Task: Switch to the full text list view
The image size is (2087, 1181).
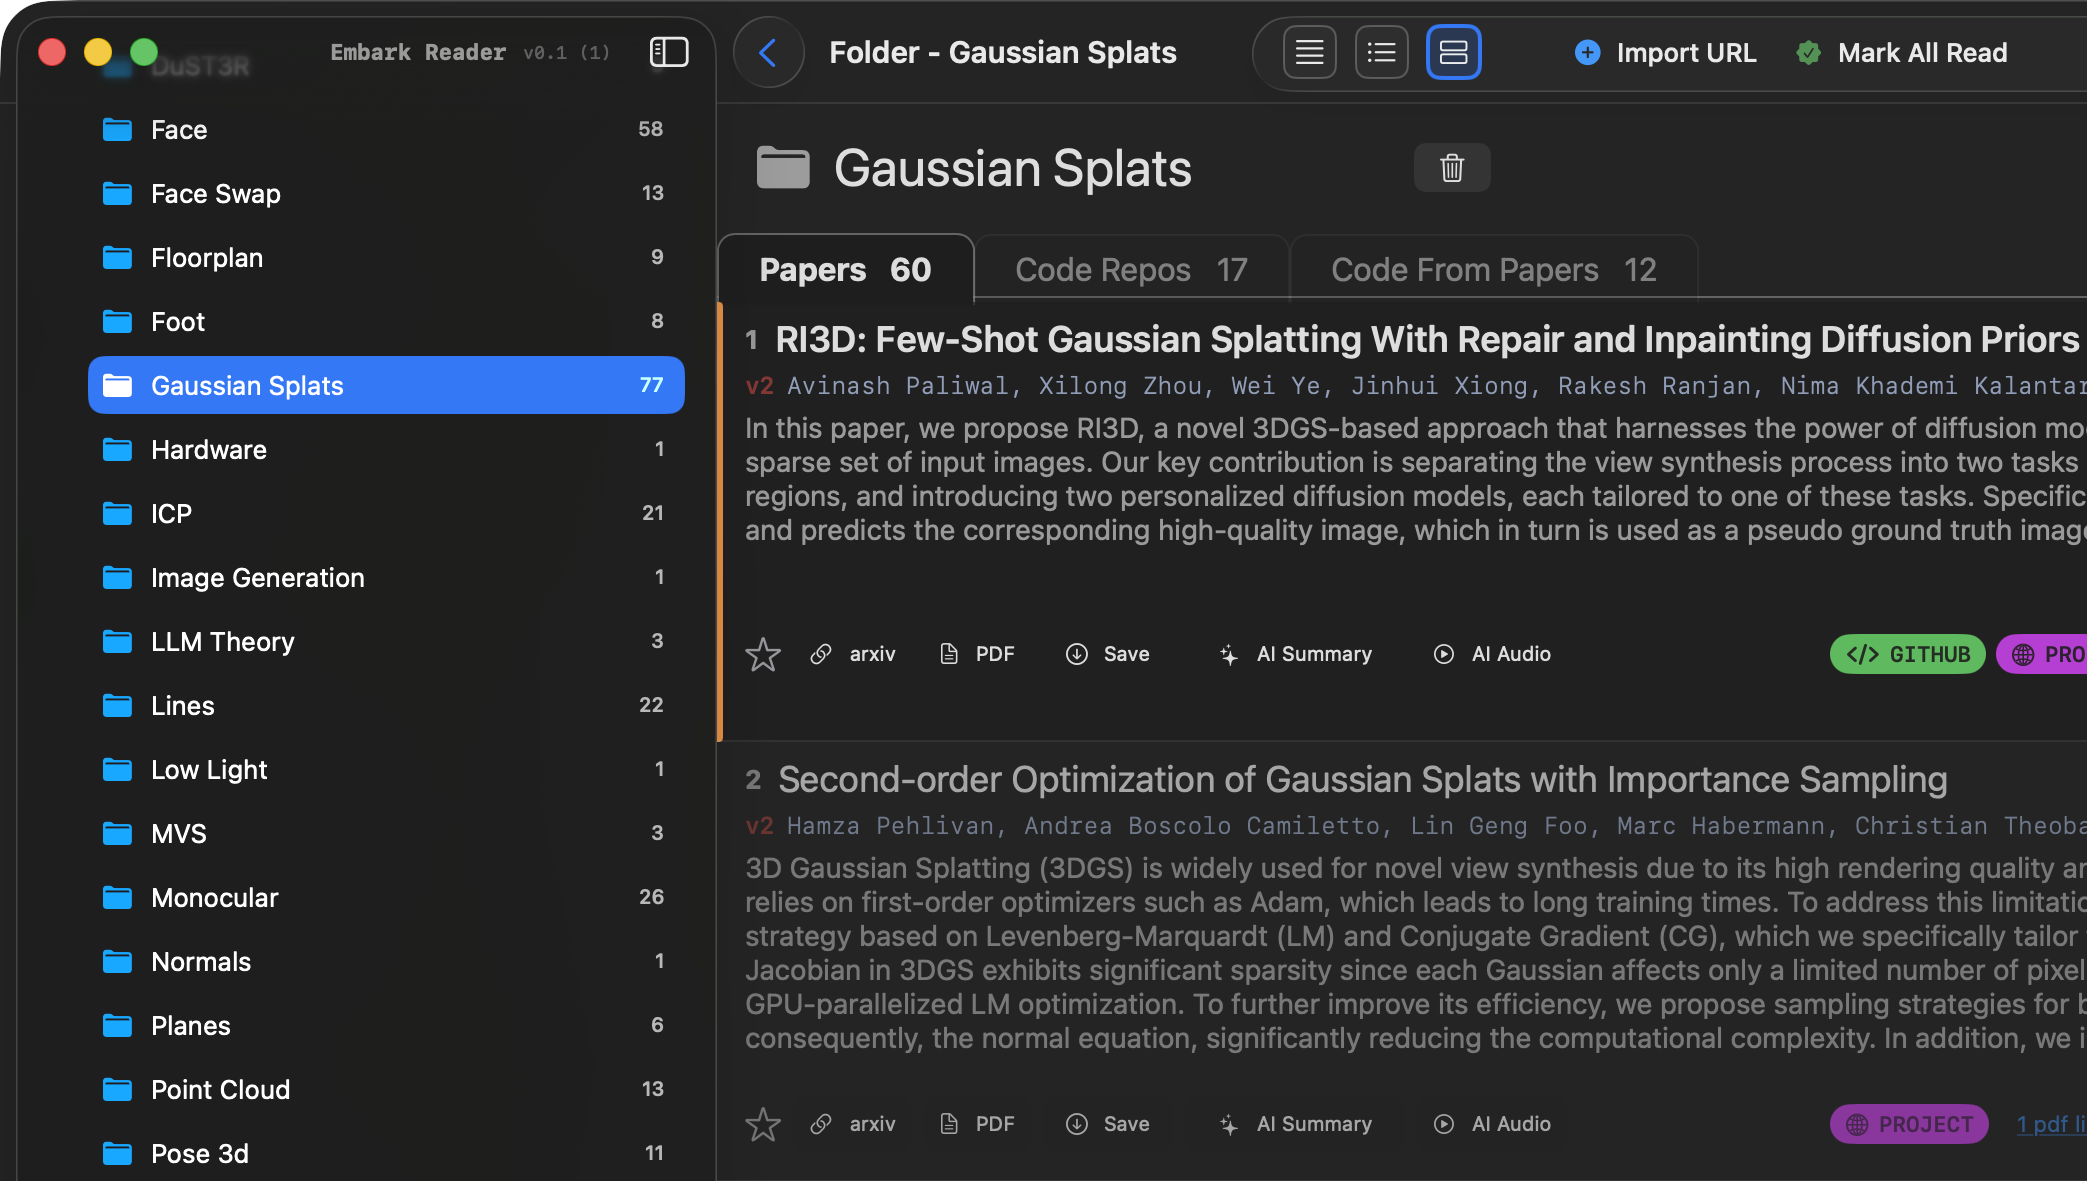Action: point(1309,53)
